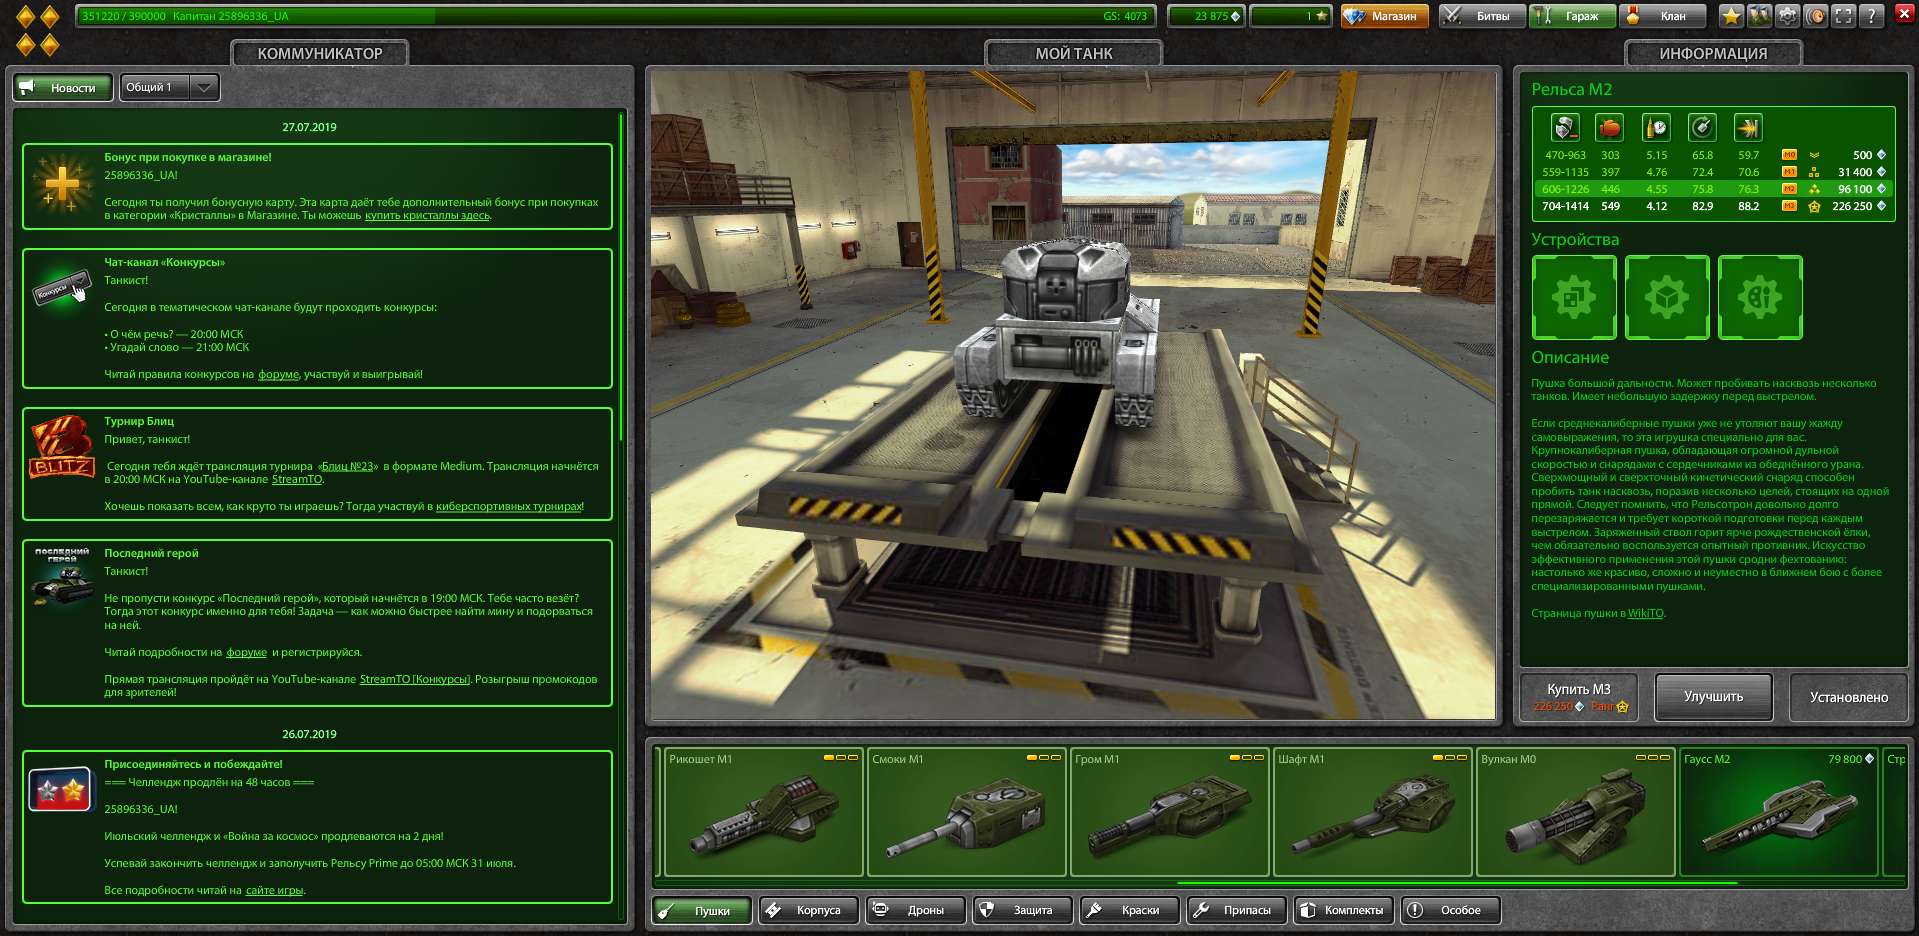Select the Краски paints category tab
The height and width of the screenshot is (936, 1919).
1130,910
